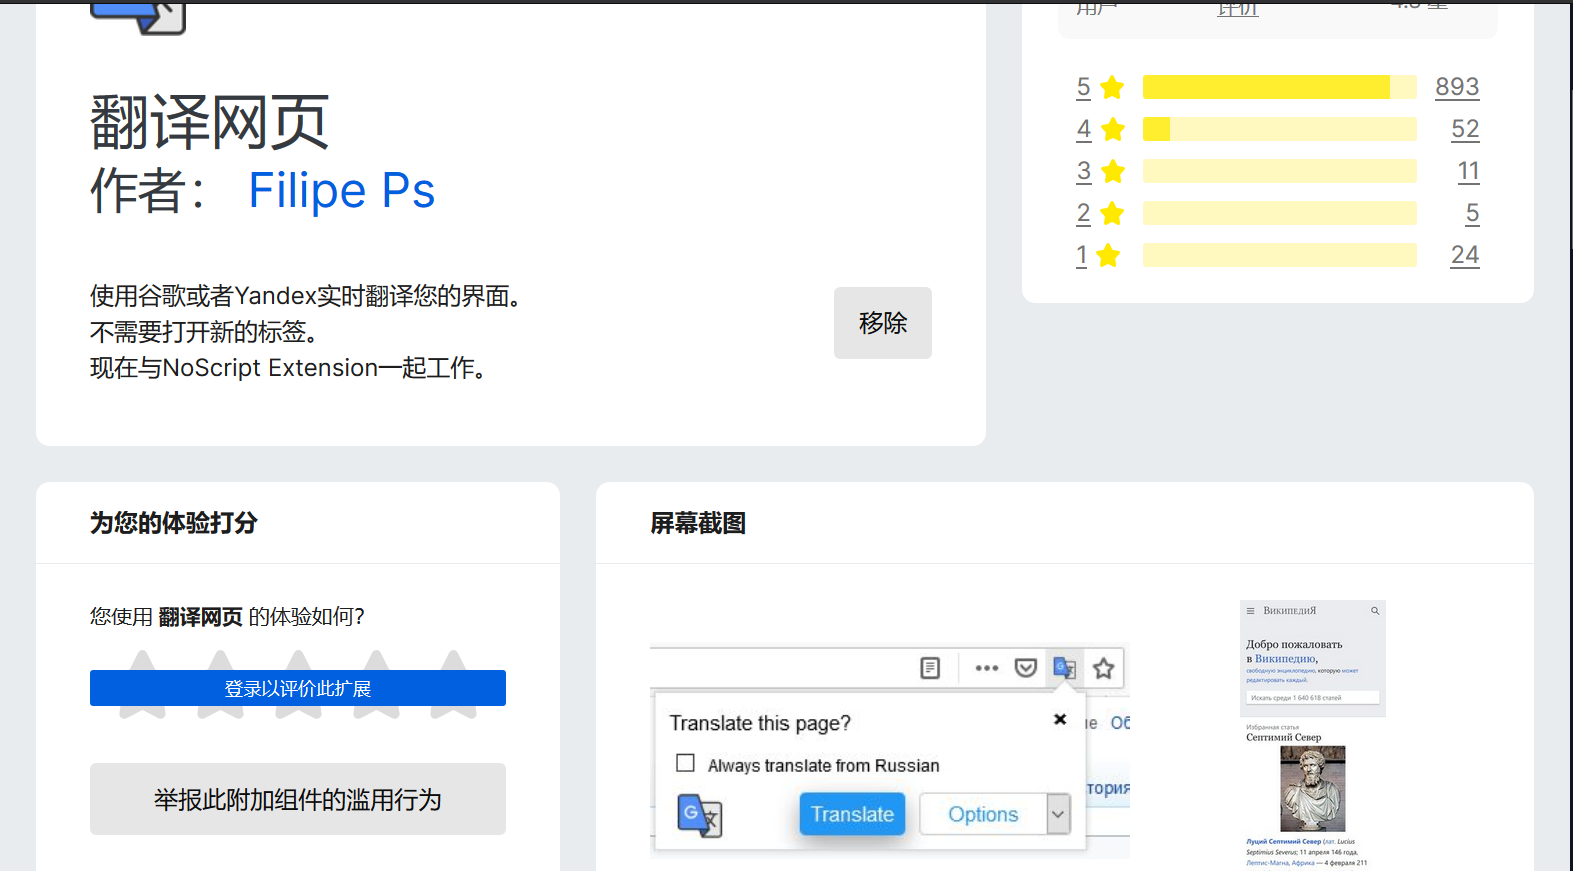Screen dimensions: 1573x871
Task: Click the 不需要打开新的标签 description line
Action: [x=205, y=332]
